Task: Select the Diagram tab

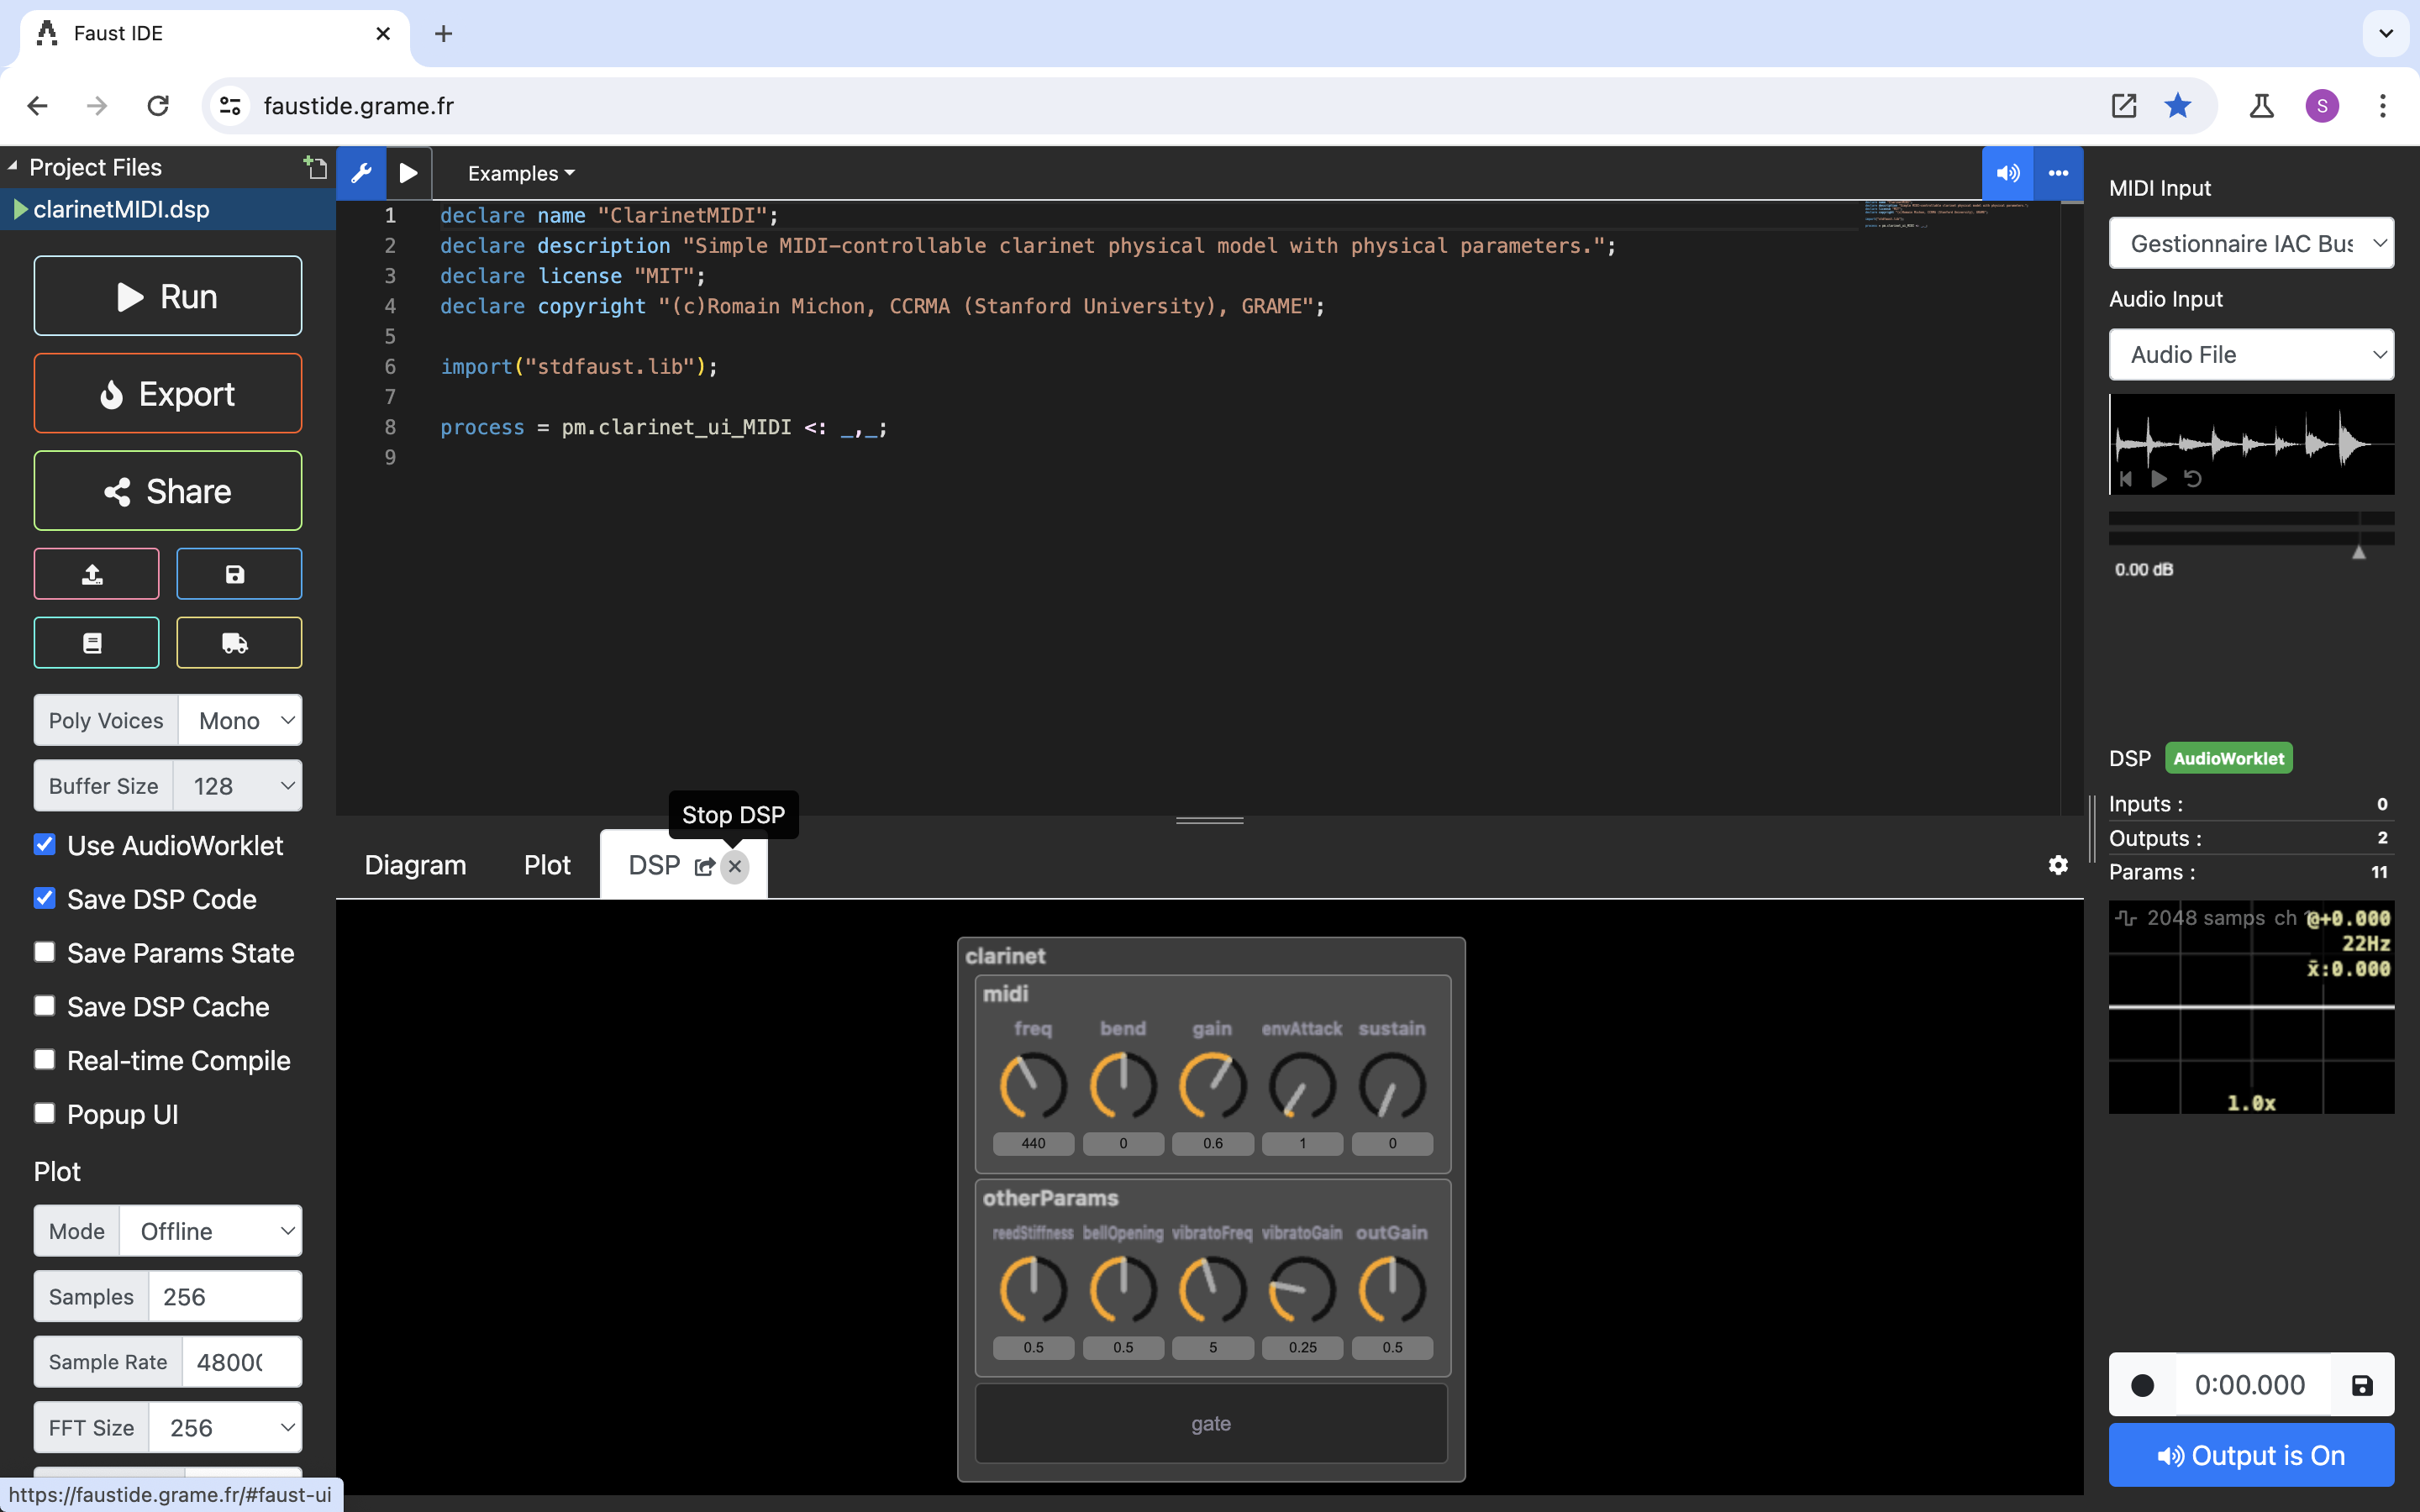Action: point(414,864)
